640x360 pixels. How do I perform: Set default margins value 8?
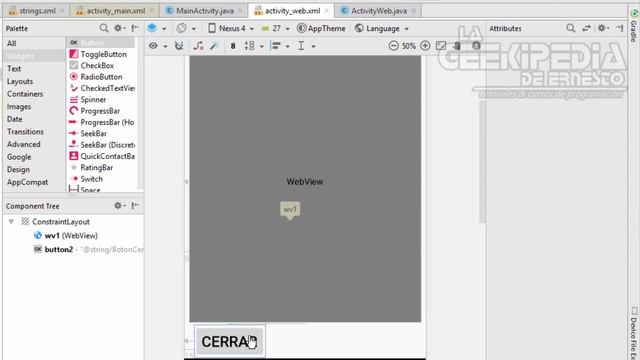[x=233, y=46]
